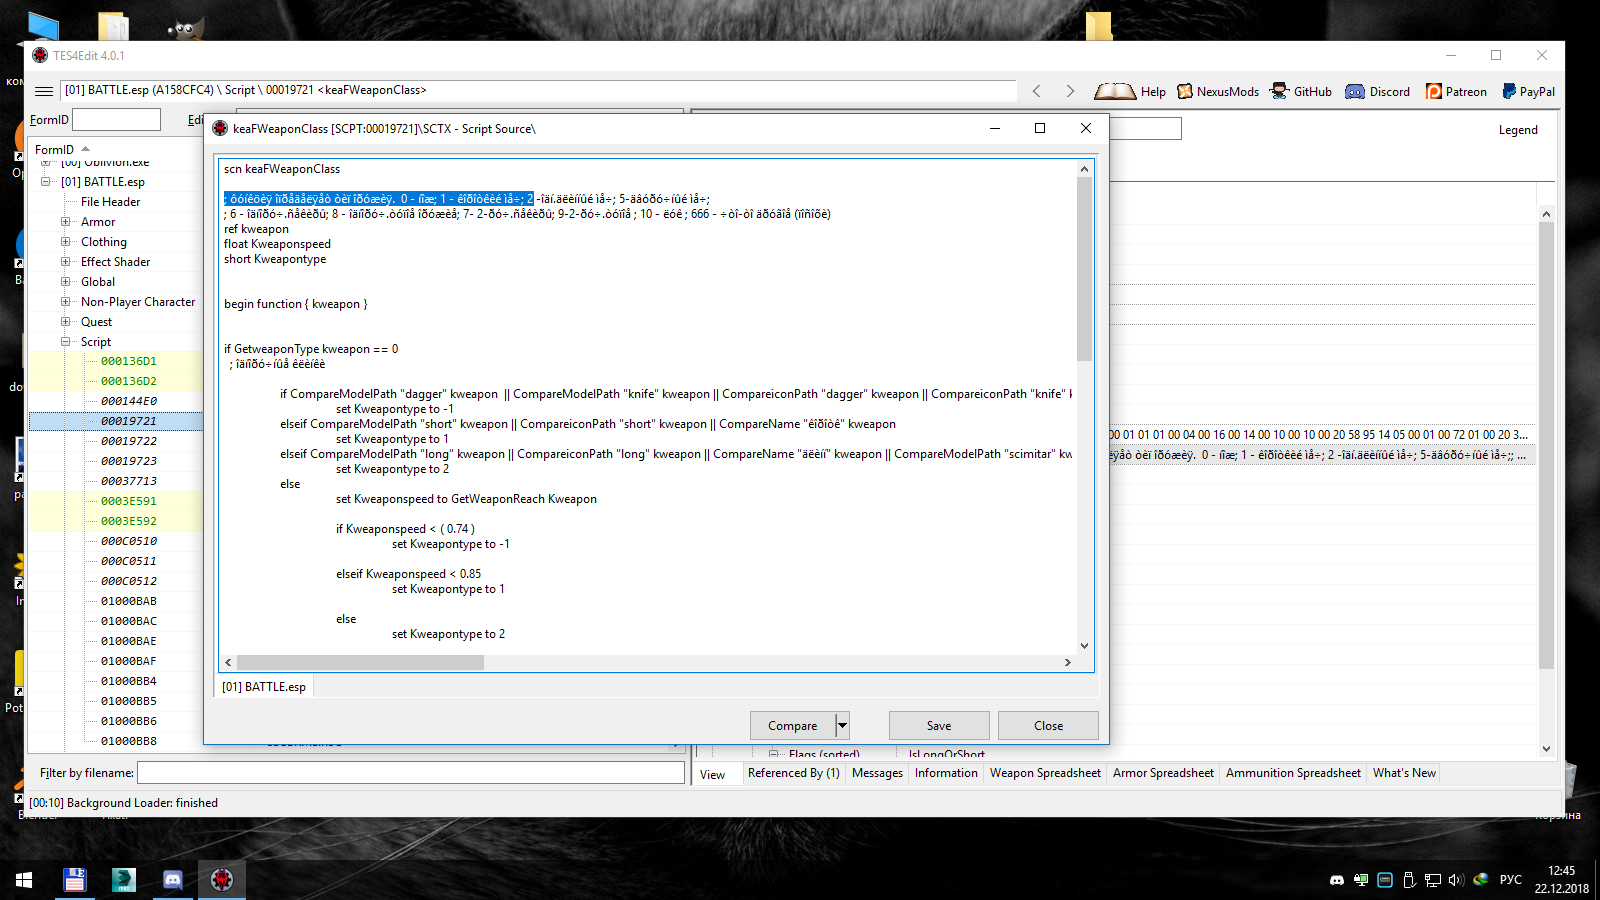Open the hamburger main menu icon
This screenshot has width=1600, height=900.
pos(44,91)
